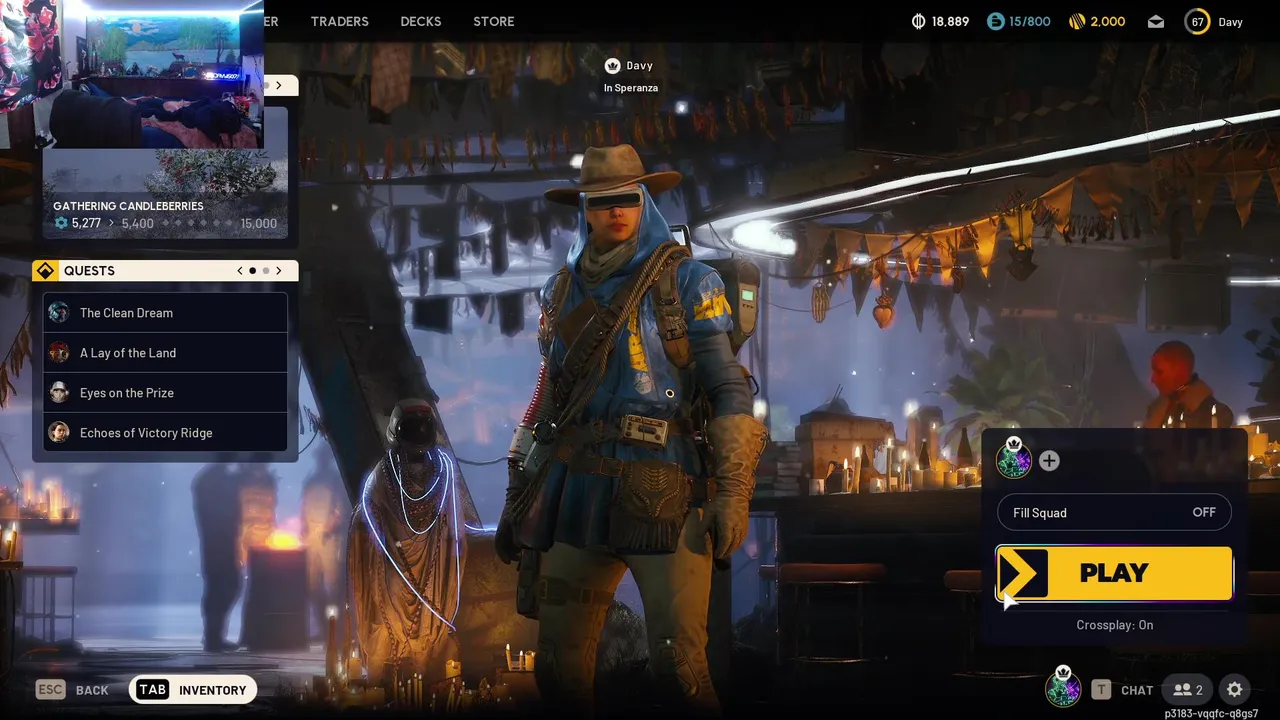Viewport: 1280px width, 720px height.
Task: Click the Crossplay: On setting
Action: pos(1114,625)
